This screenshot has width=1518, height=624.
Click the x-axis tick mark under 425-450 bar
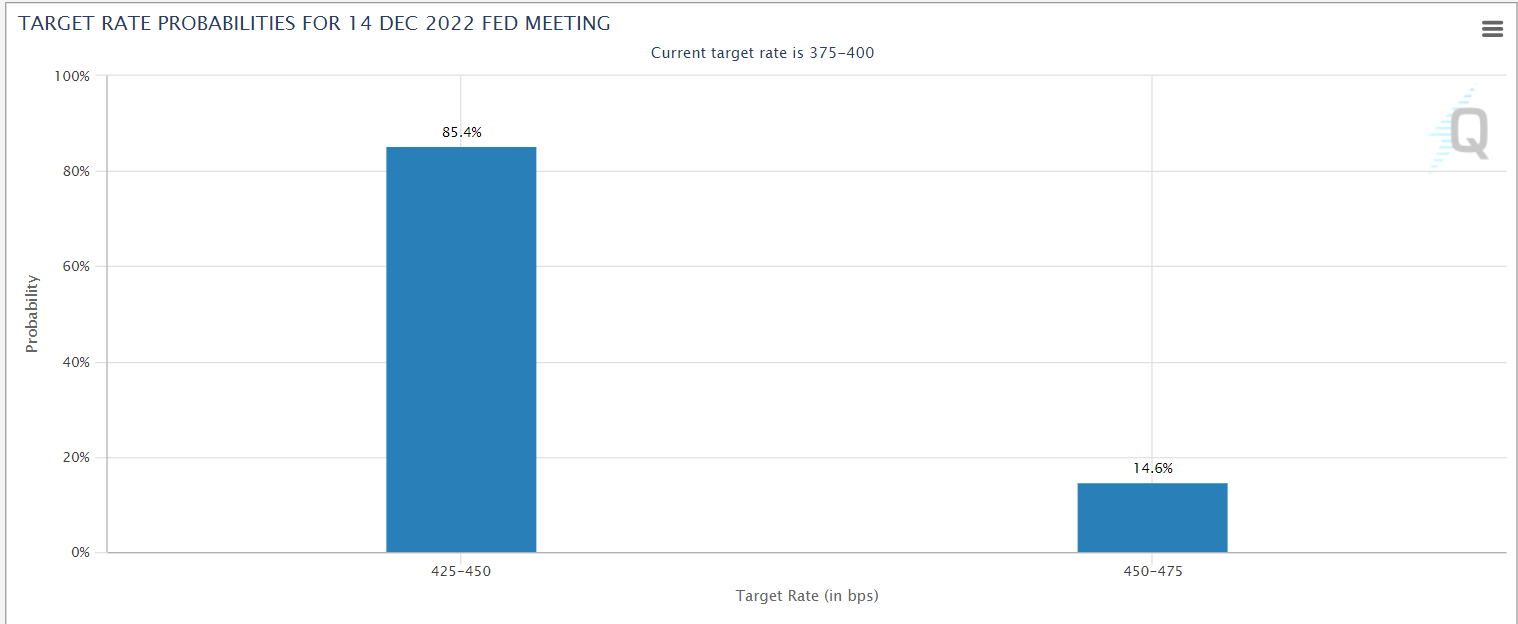[x=461, y=556]
